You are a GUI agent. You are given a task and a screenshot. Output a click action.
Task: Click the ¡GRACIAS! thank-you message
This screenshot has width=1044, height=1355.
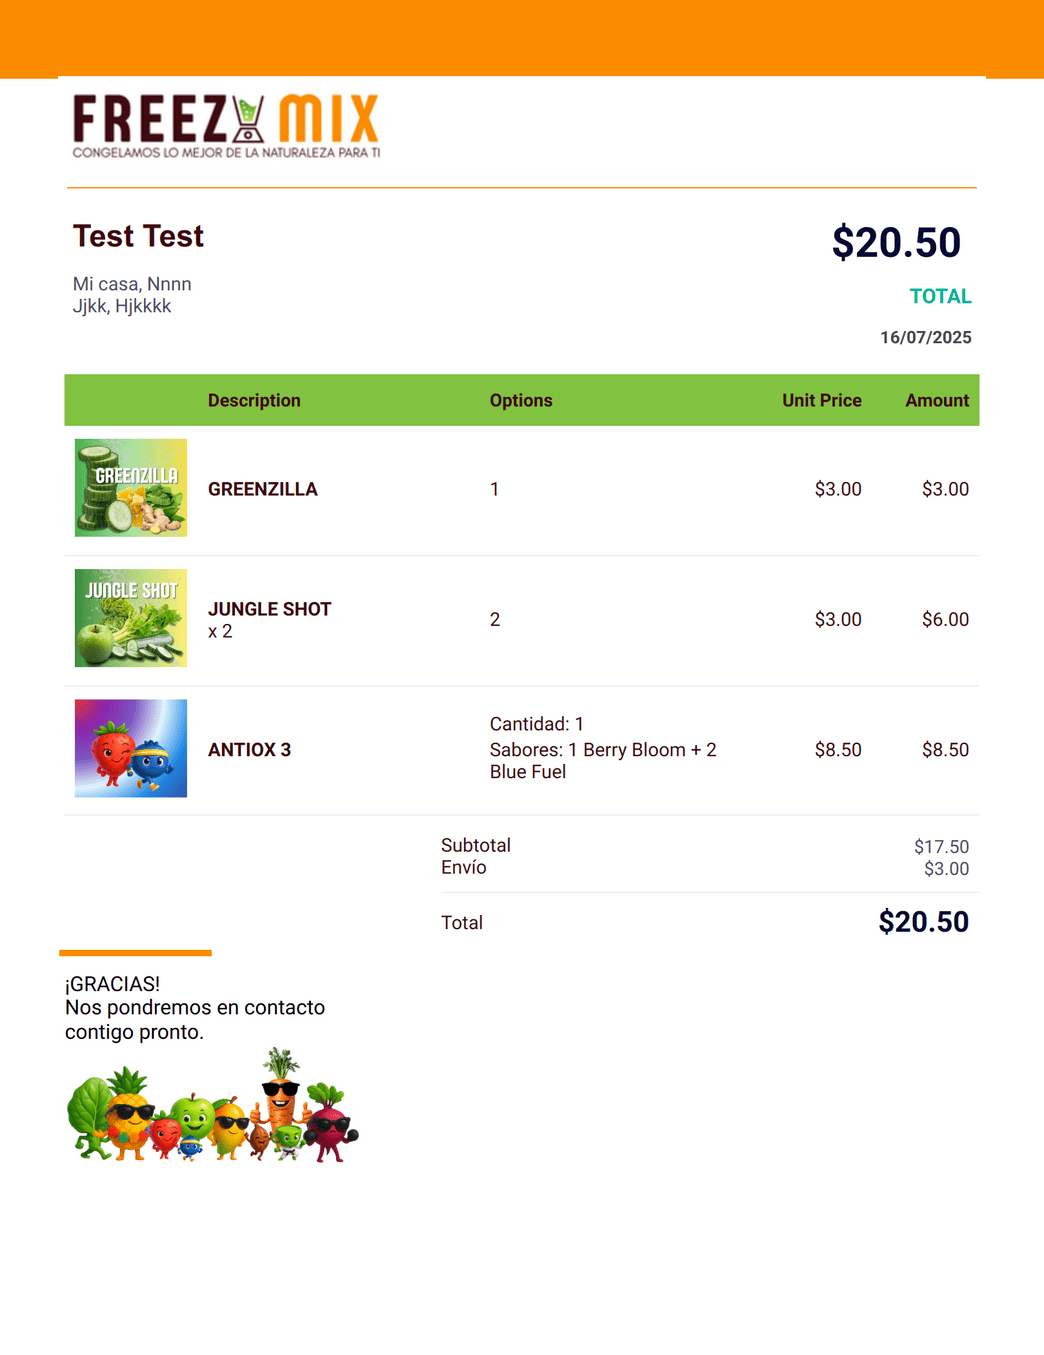113,984
